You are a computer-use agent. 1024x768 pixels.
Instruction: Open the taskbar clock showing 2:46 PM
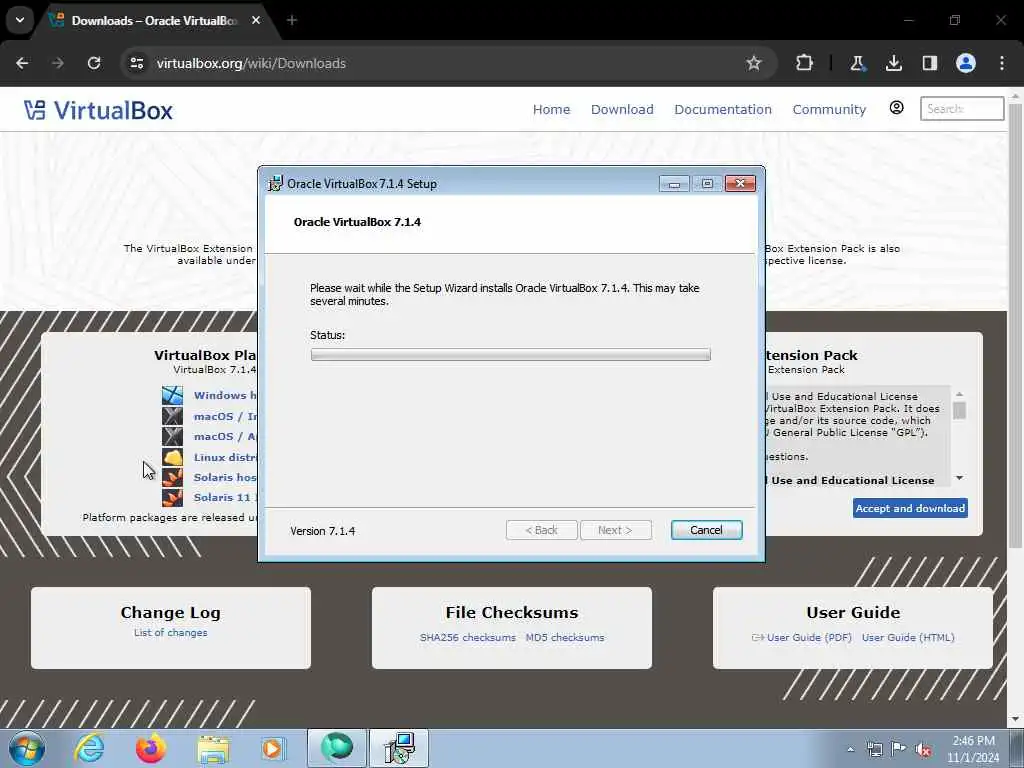(973, 749)
